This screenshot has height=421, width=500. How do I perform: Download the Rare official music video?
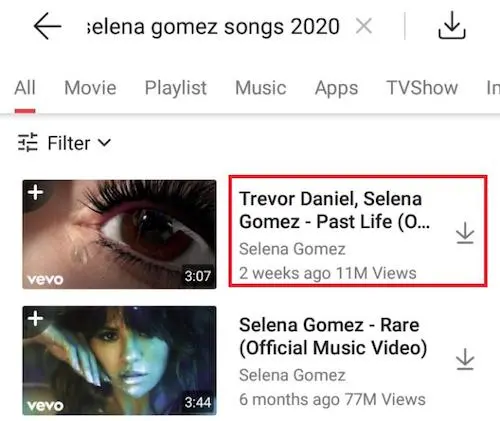[465, 359]
